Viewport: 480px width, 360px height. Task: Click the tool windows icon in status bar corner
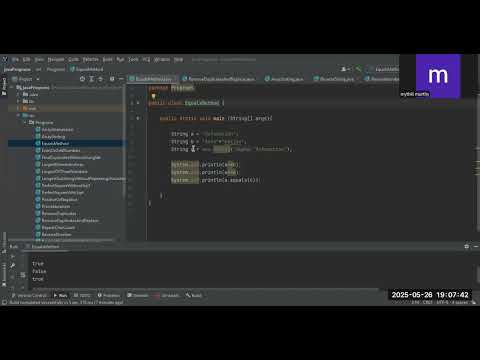[4, 302]
